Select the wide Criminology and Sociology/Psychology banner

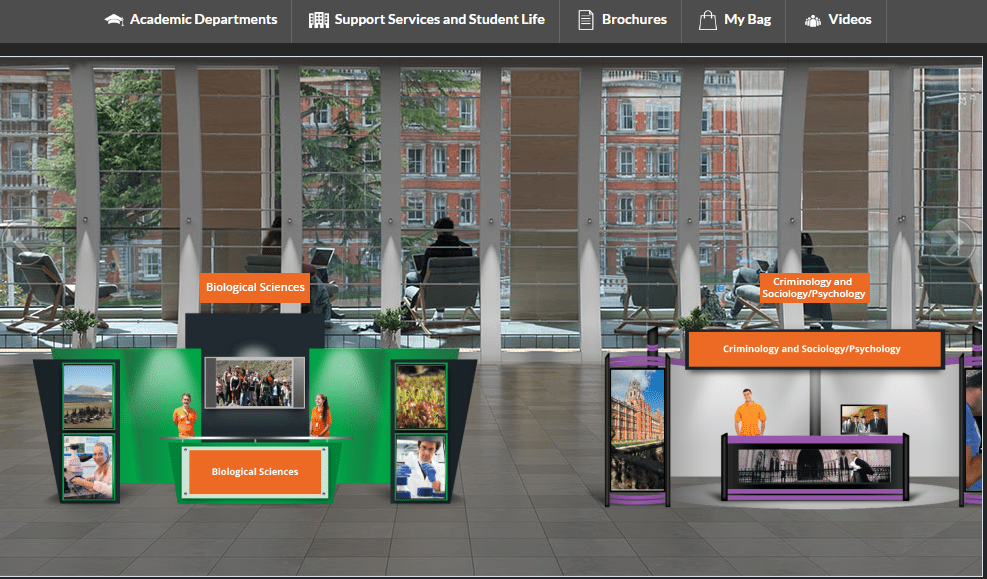814,349
